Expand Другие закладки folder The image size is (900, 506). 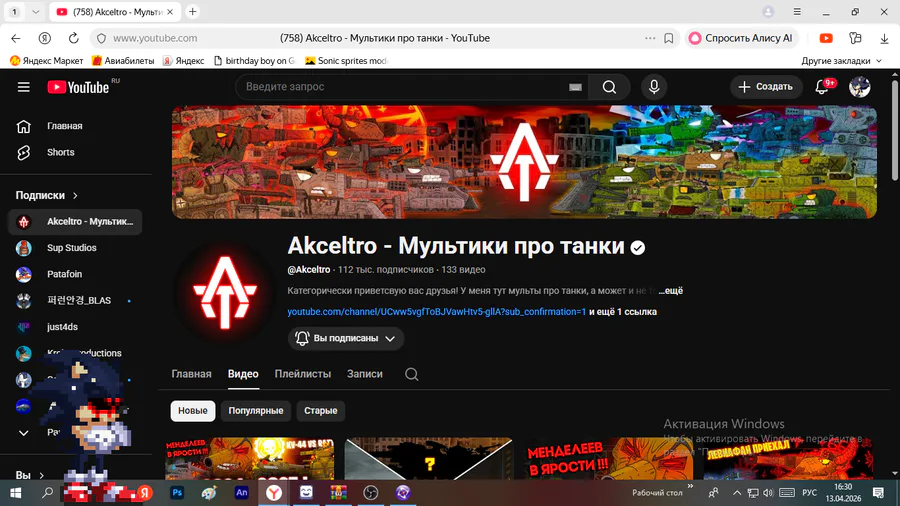841,61
